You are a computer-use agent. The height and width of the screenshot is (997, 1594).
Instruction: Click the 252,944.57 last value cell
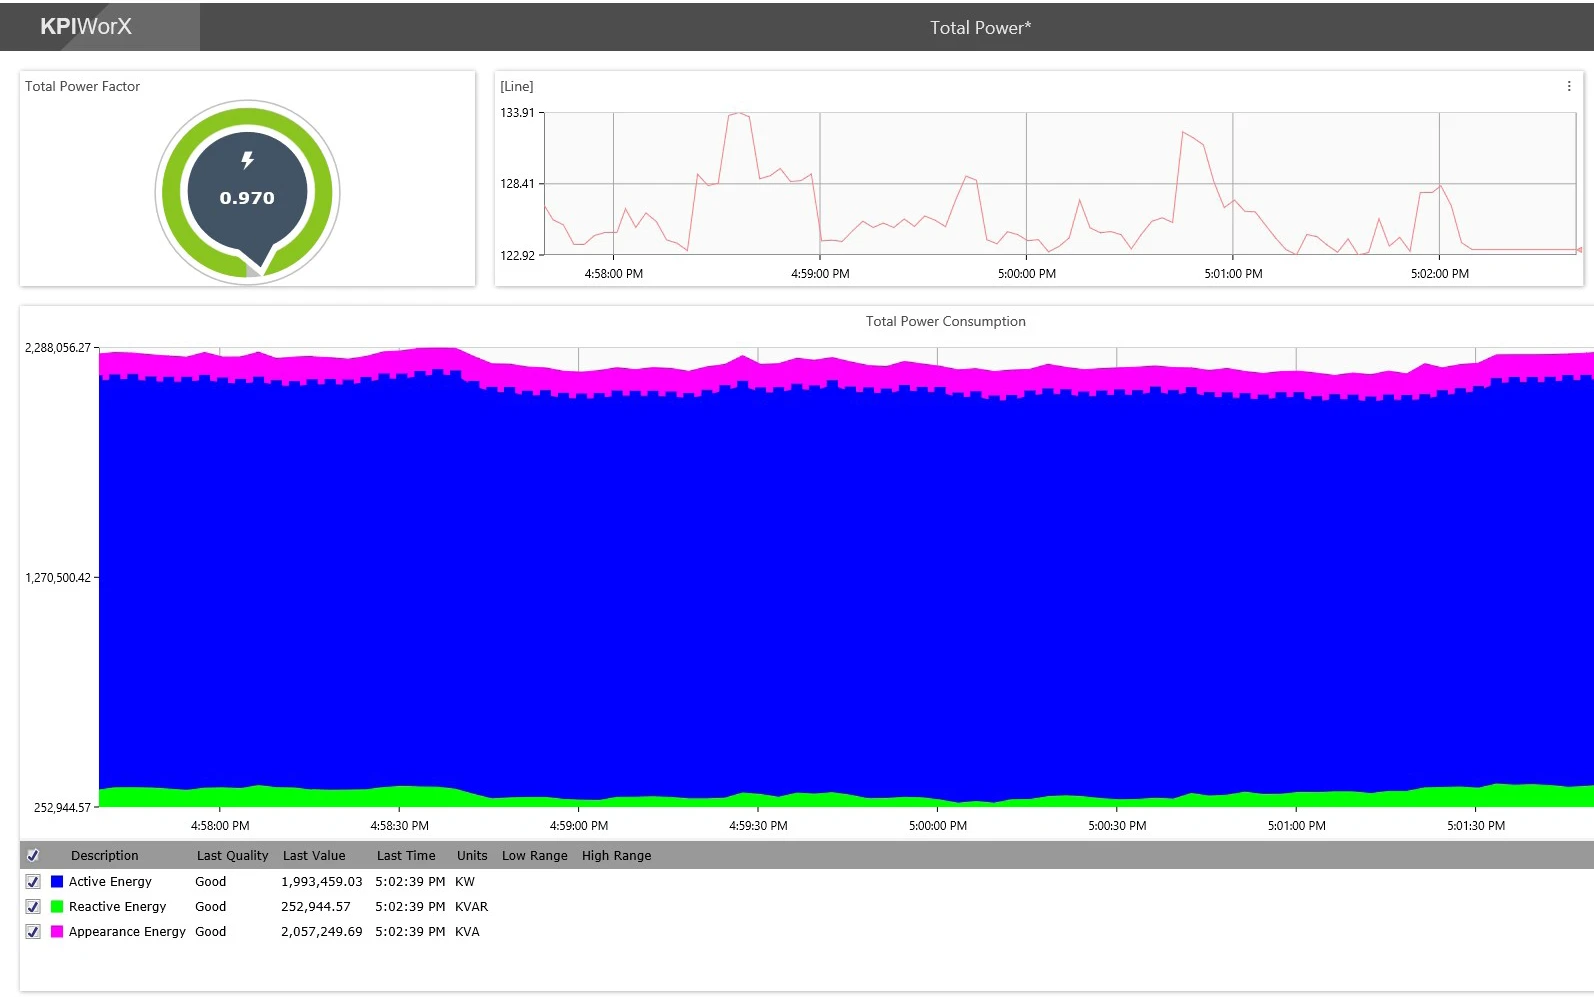point(316,906)
